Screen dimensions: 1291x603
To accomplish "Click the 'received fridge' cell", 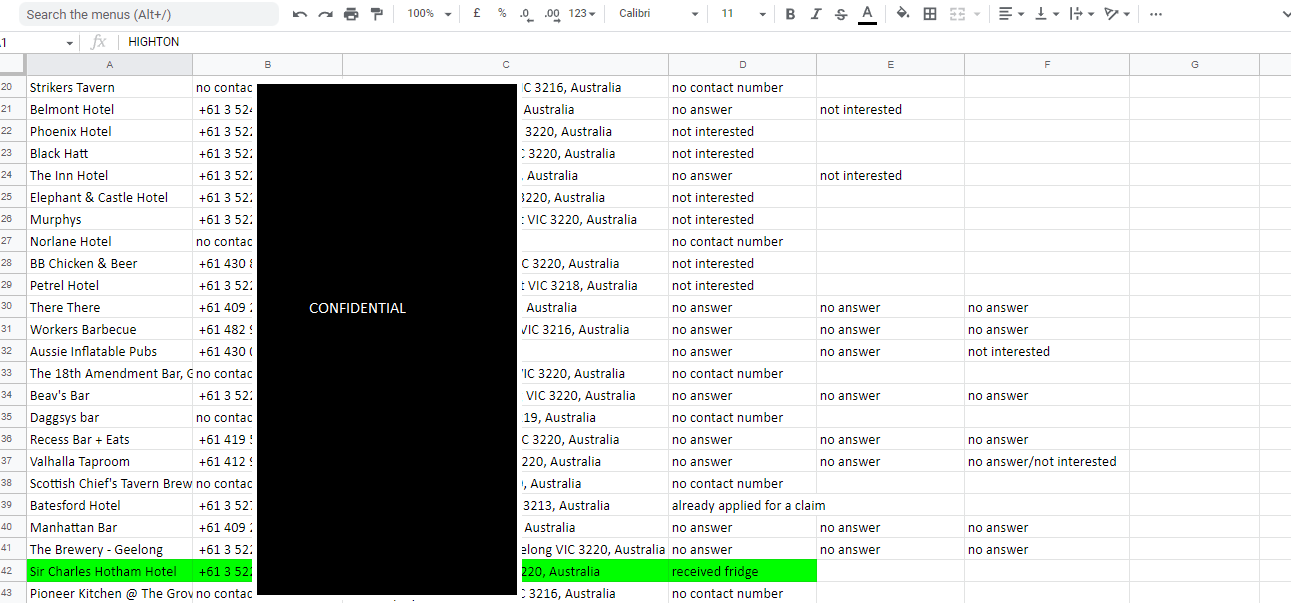I will [743, 571].
